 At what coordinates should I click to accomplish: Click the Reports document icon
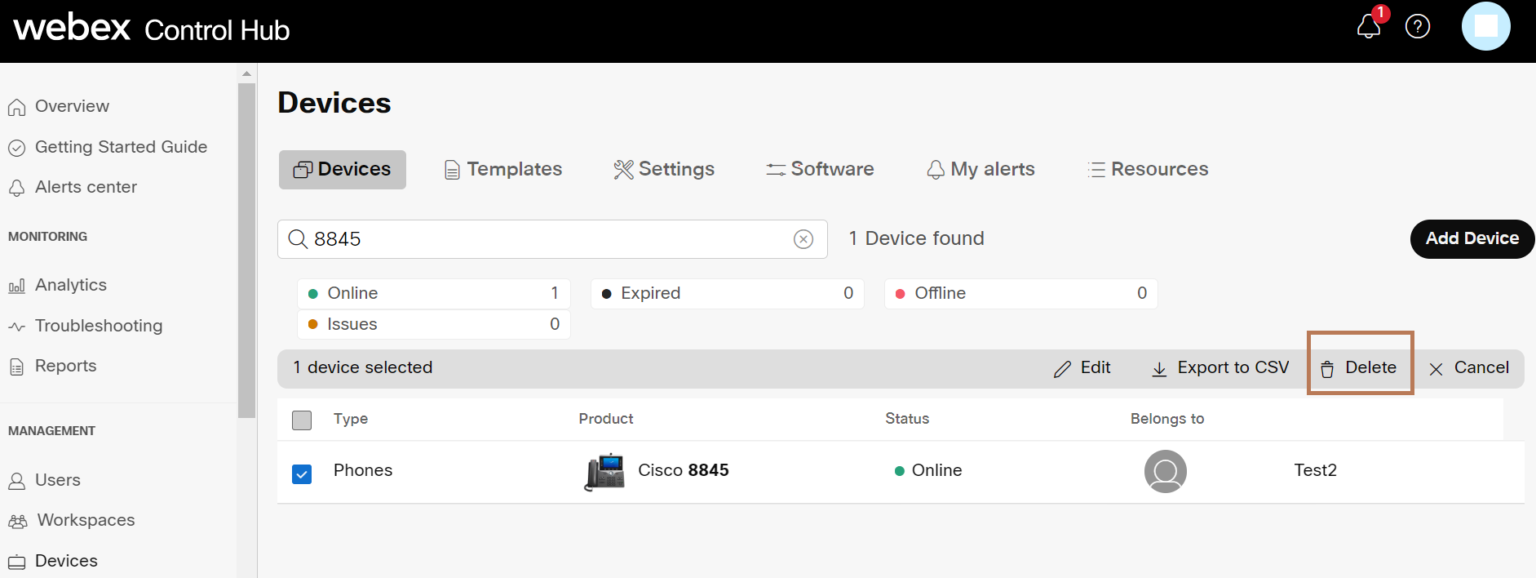pos(17,367)
